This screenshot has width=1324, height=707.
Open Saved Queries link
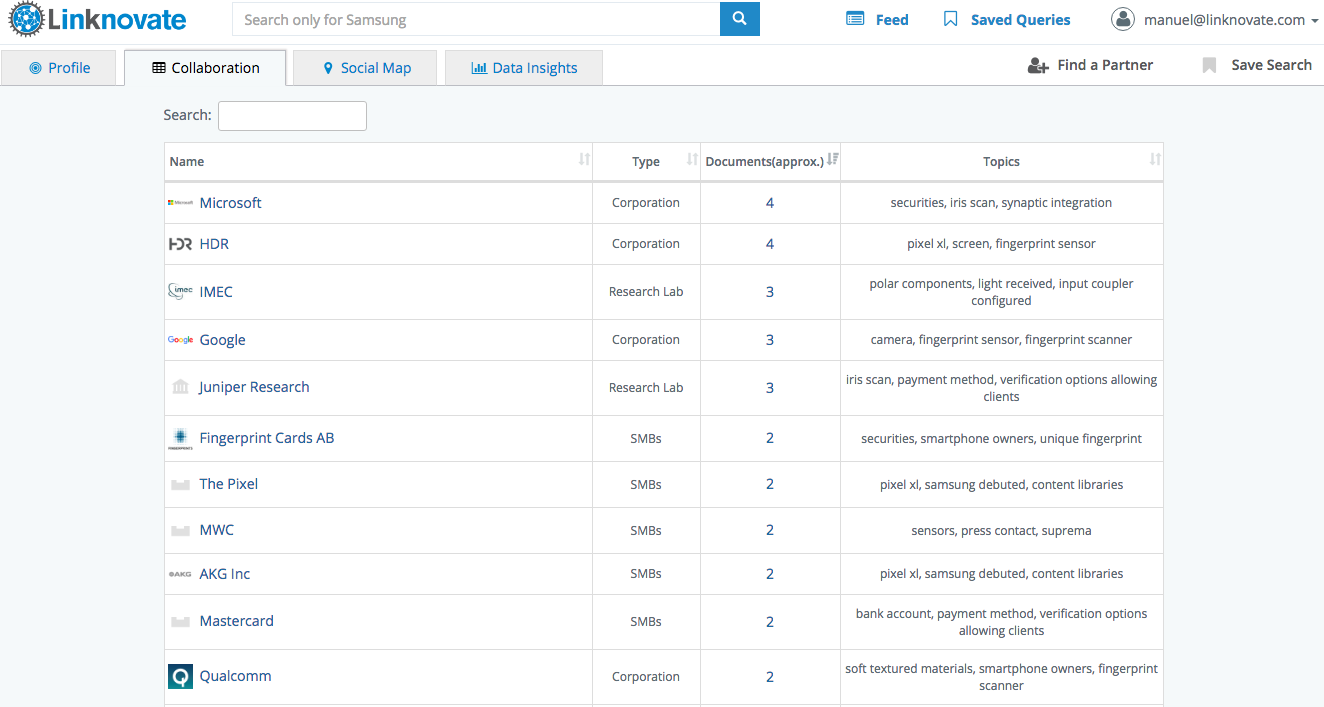pos(1007,20)
